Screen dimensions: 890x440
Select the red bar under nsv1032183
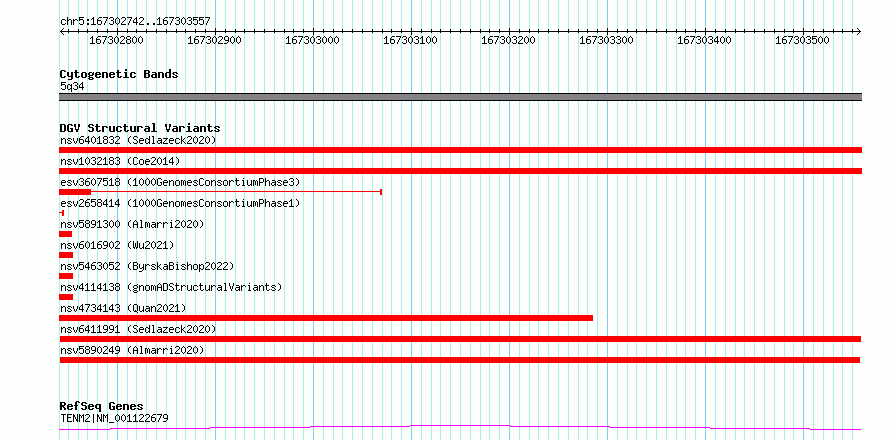point(460,171)
